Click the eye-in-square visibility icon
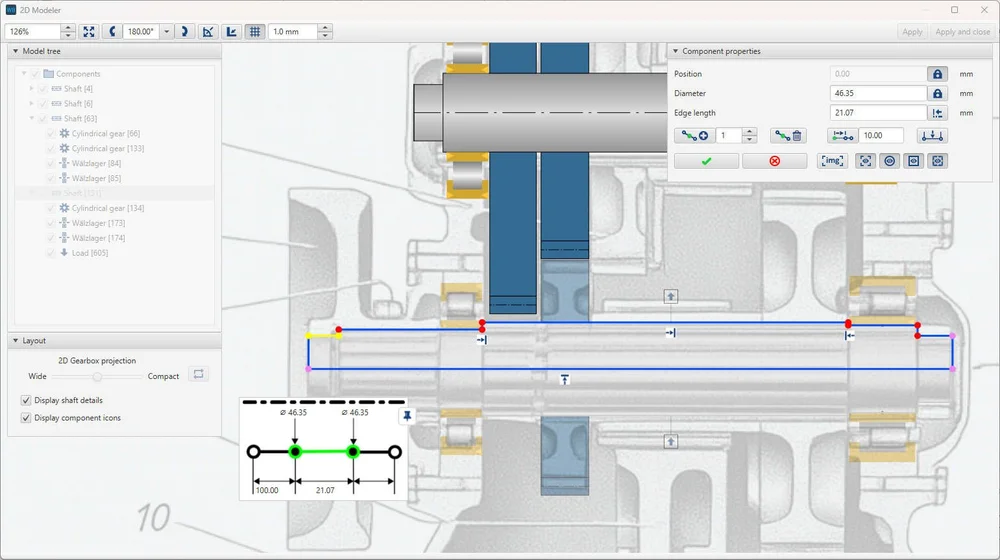The height and width of the screenshot is (560, 1000). coord(913,161)
